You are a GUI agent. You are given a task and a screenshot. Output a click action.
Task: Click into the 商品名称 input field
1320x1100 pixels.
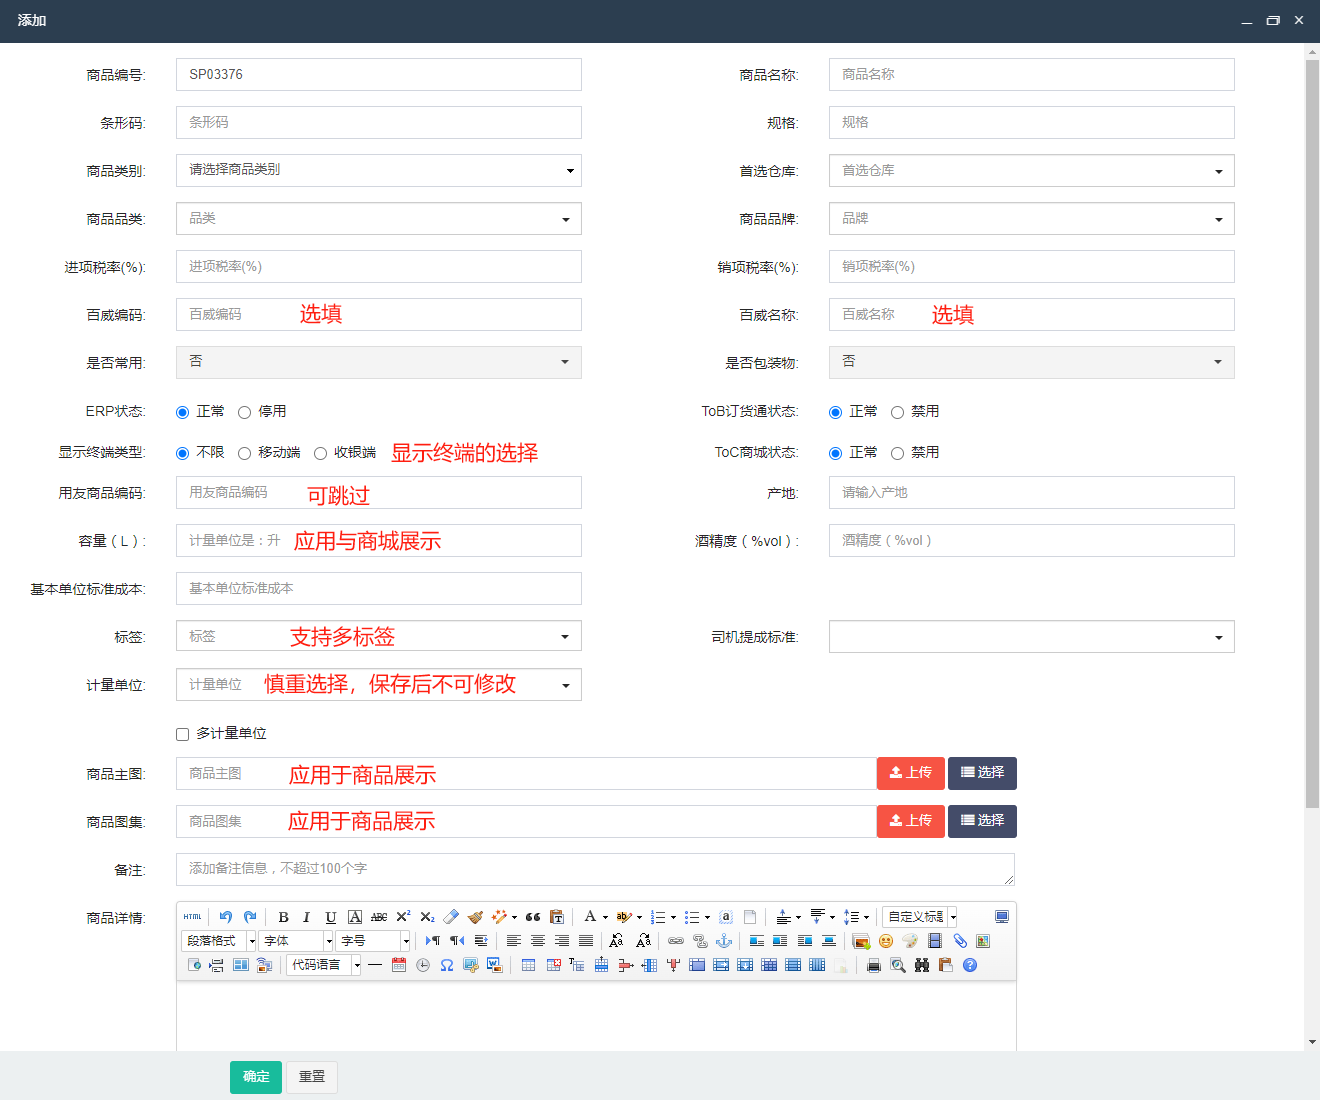(1031, 75)
